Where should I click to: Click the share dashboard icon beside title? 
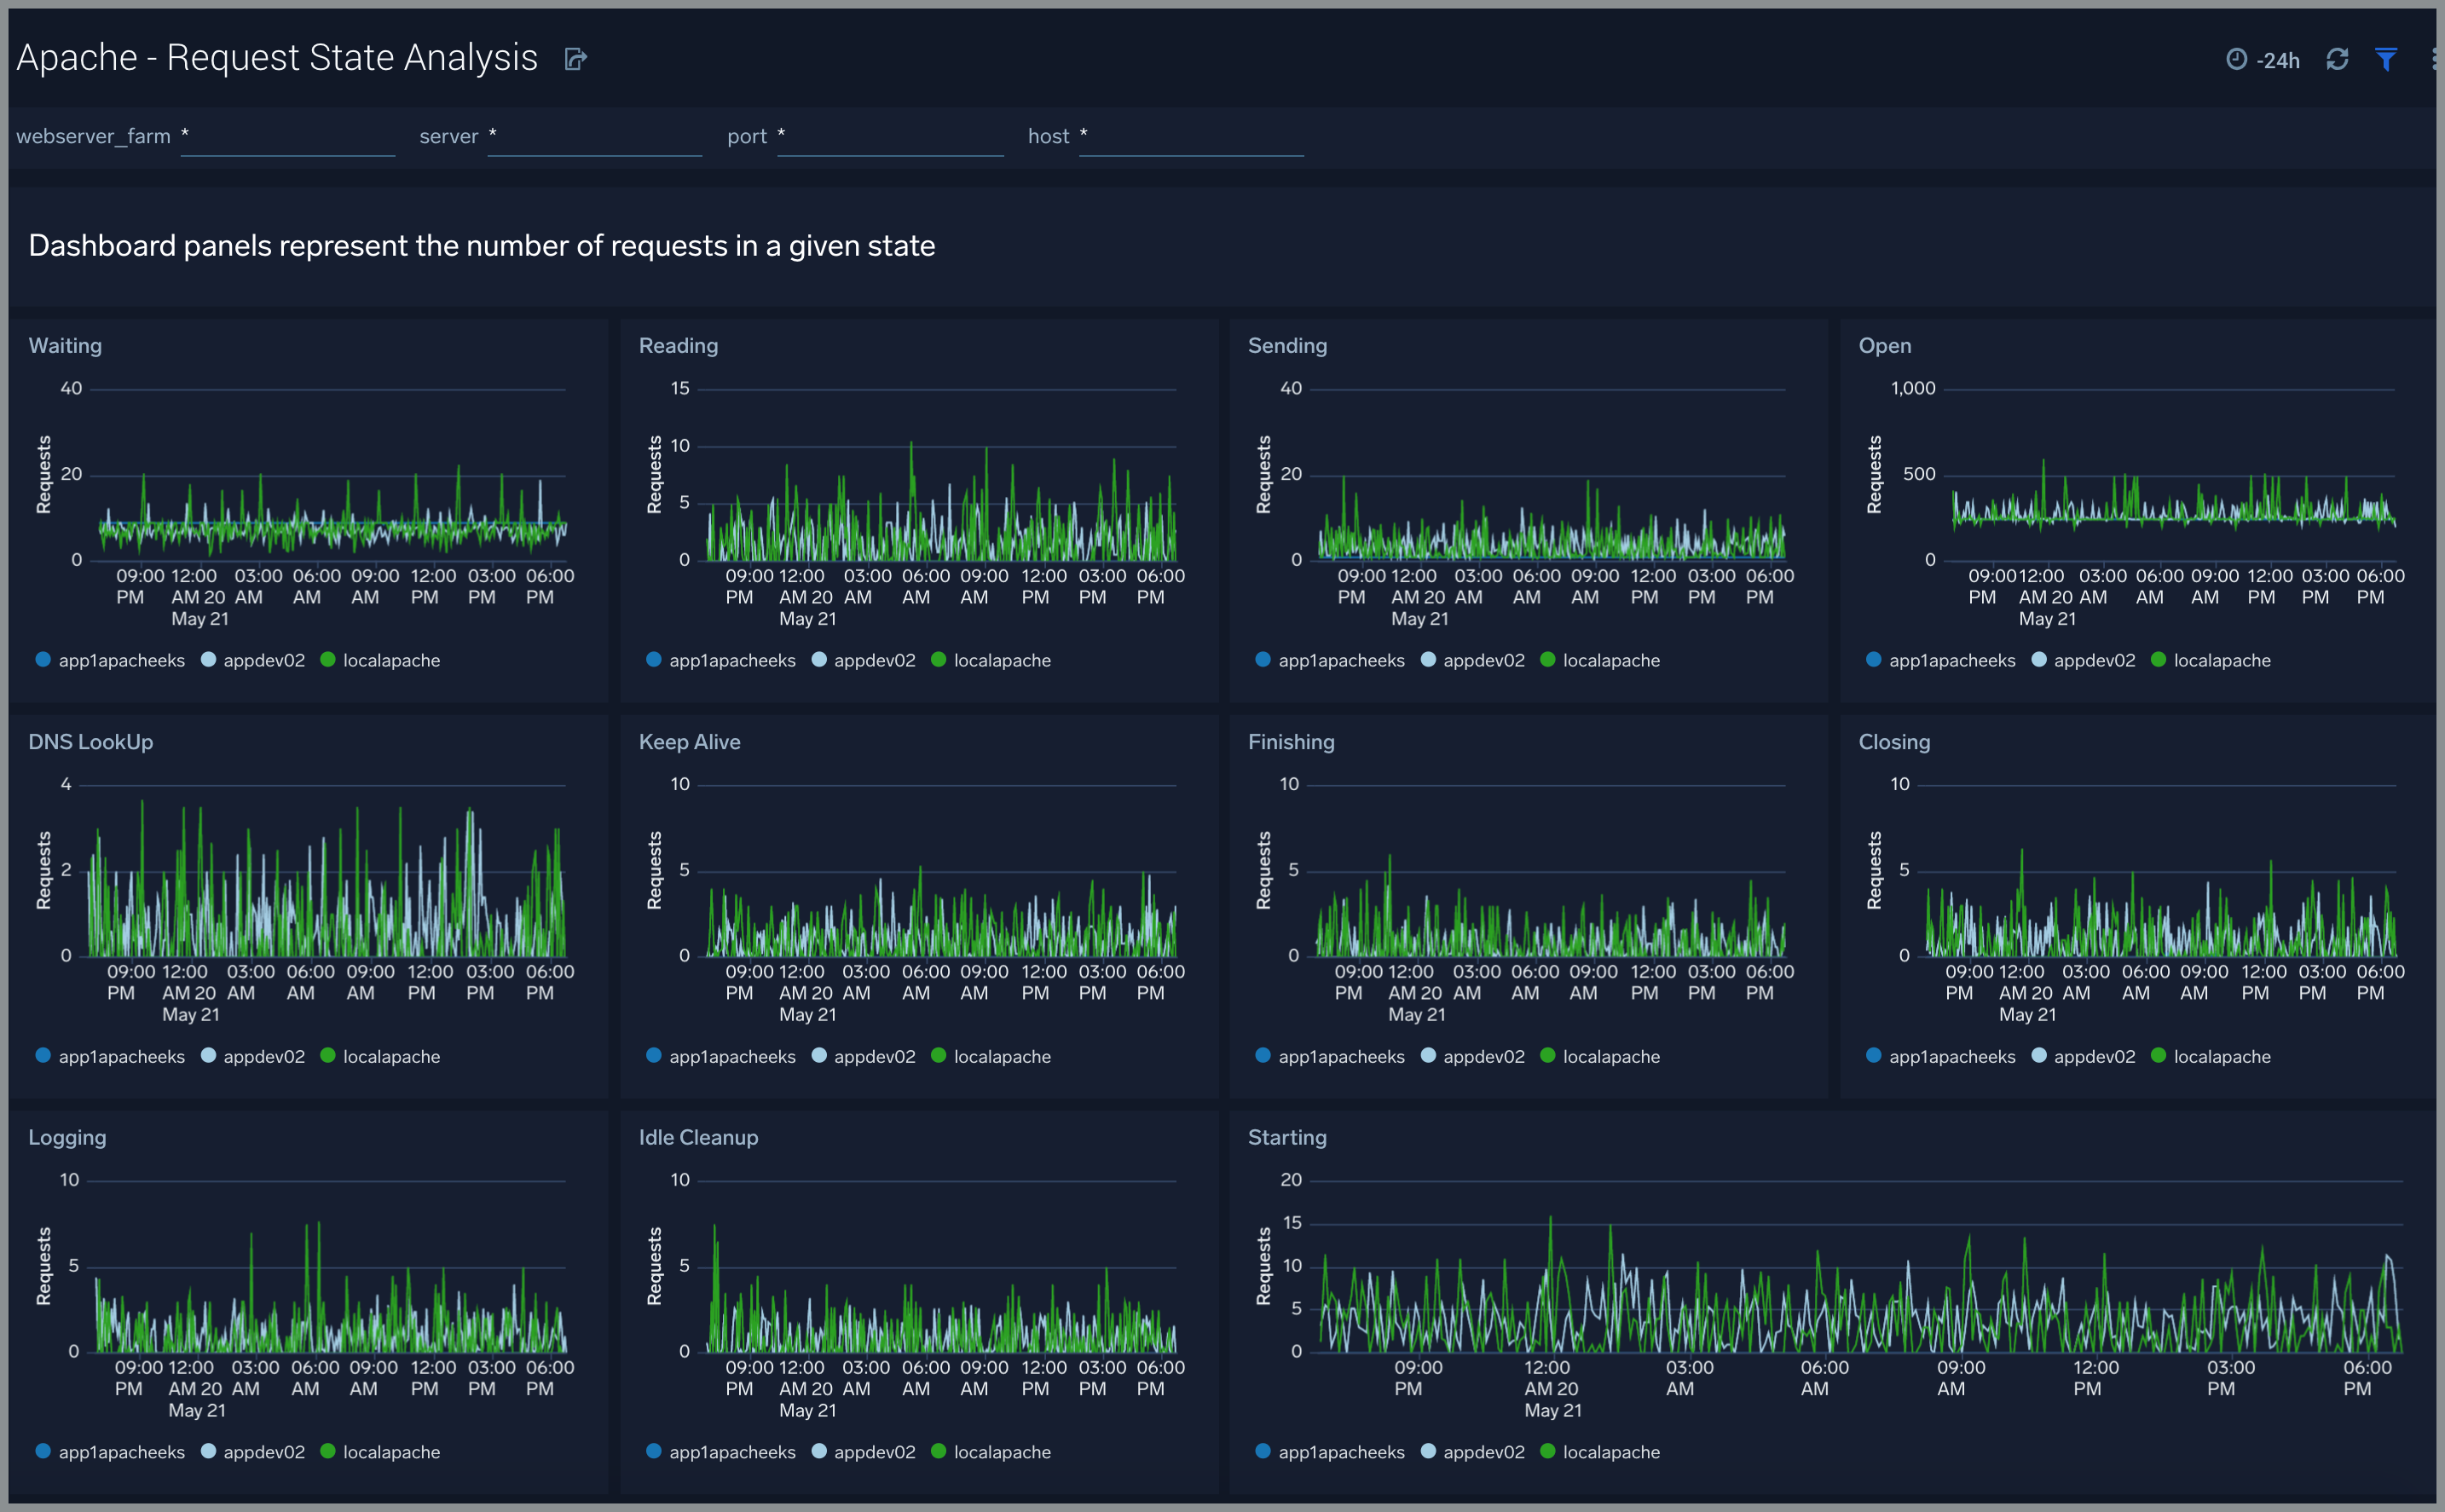575,59
